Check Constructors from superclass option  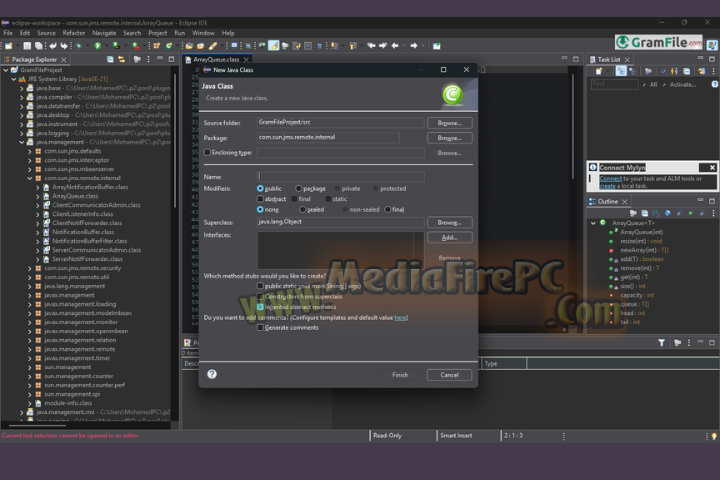(260, 296)
